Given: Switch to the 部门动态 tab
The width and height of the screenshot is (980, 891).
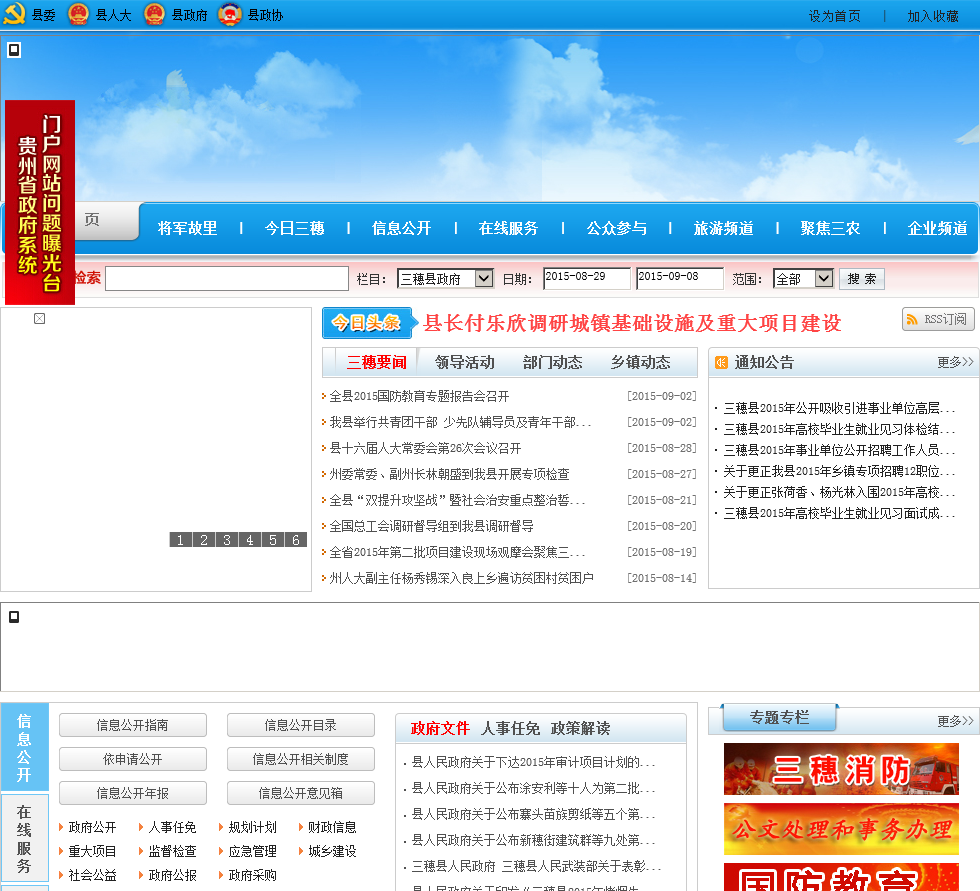Looking at the screenshot, I should [552, 362].
